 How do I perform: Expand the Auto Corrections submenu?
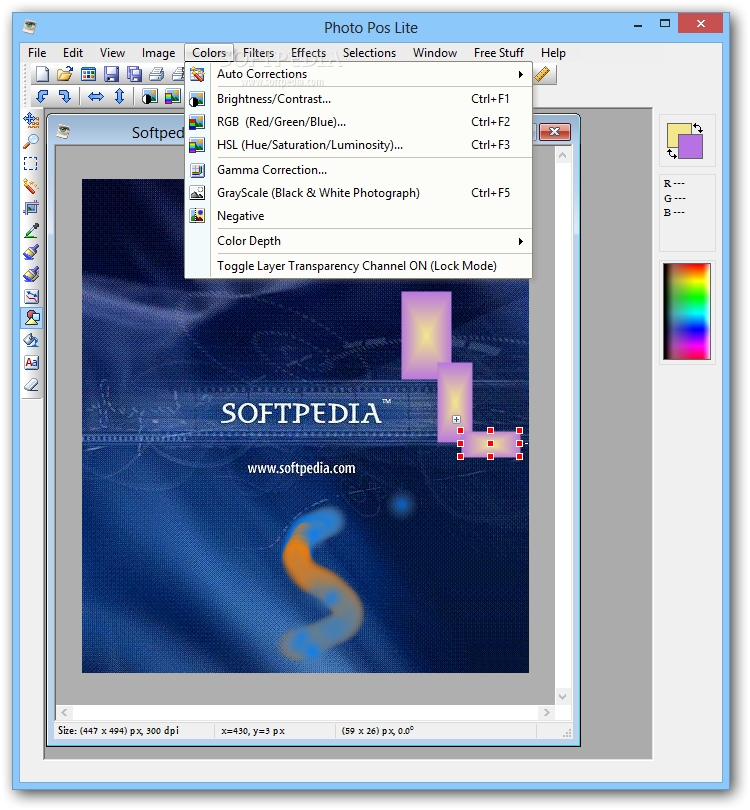358,74
